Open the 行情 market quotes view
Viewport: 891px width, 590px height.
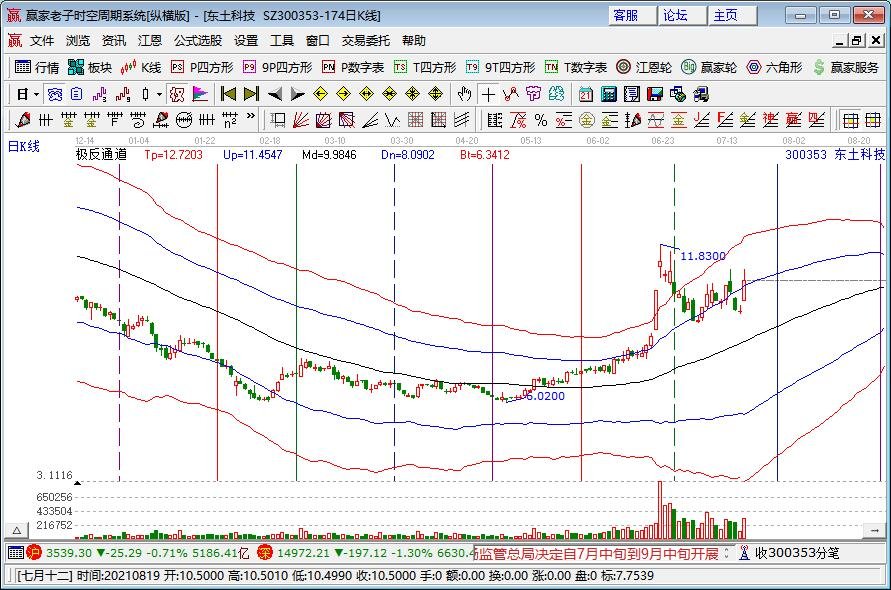pyautogui.click(x=37, y=68)
